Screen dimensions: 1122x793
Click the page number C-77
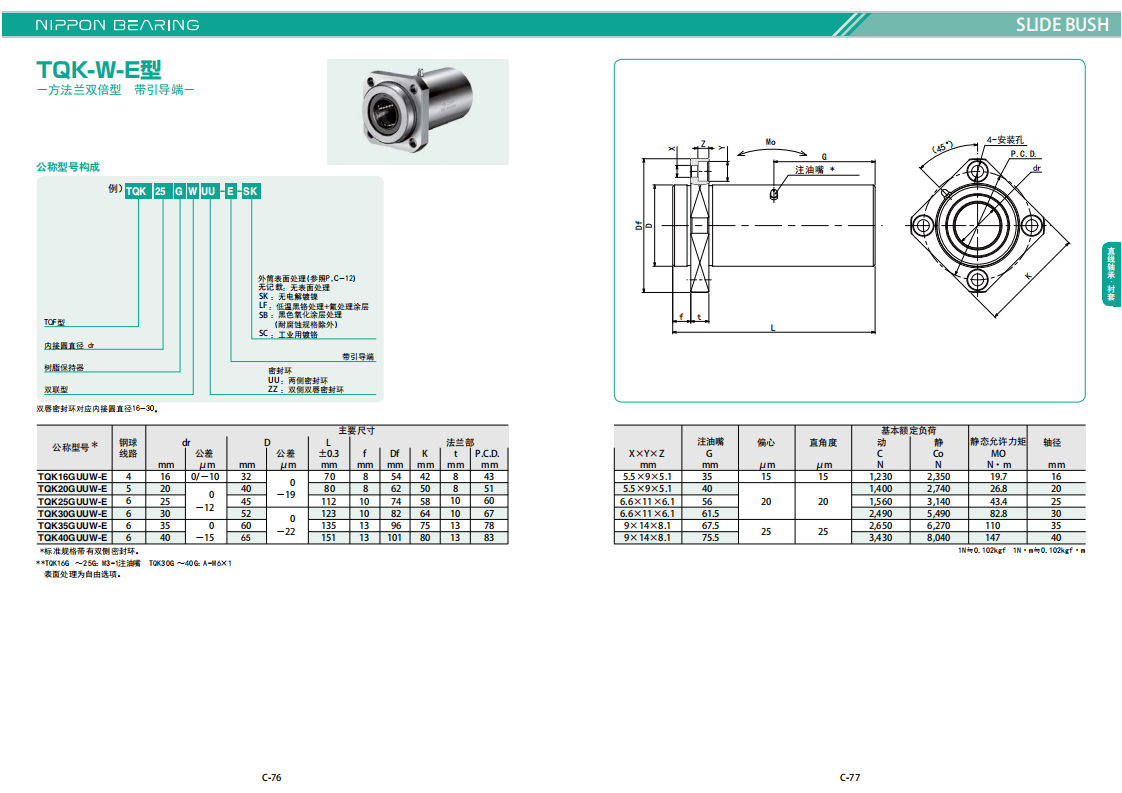(x=850, y=777)
